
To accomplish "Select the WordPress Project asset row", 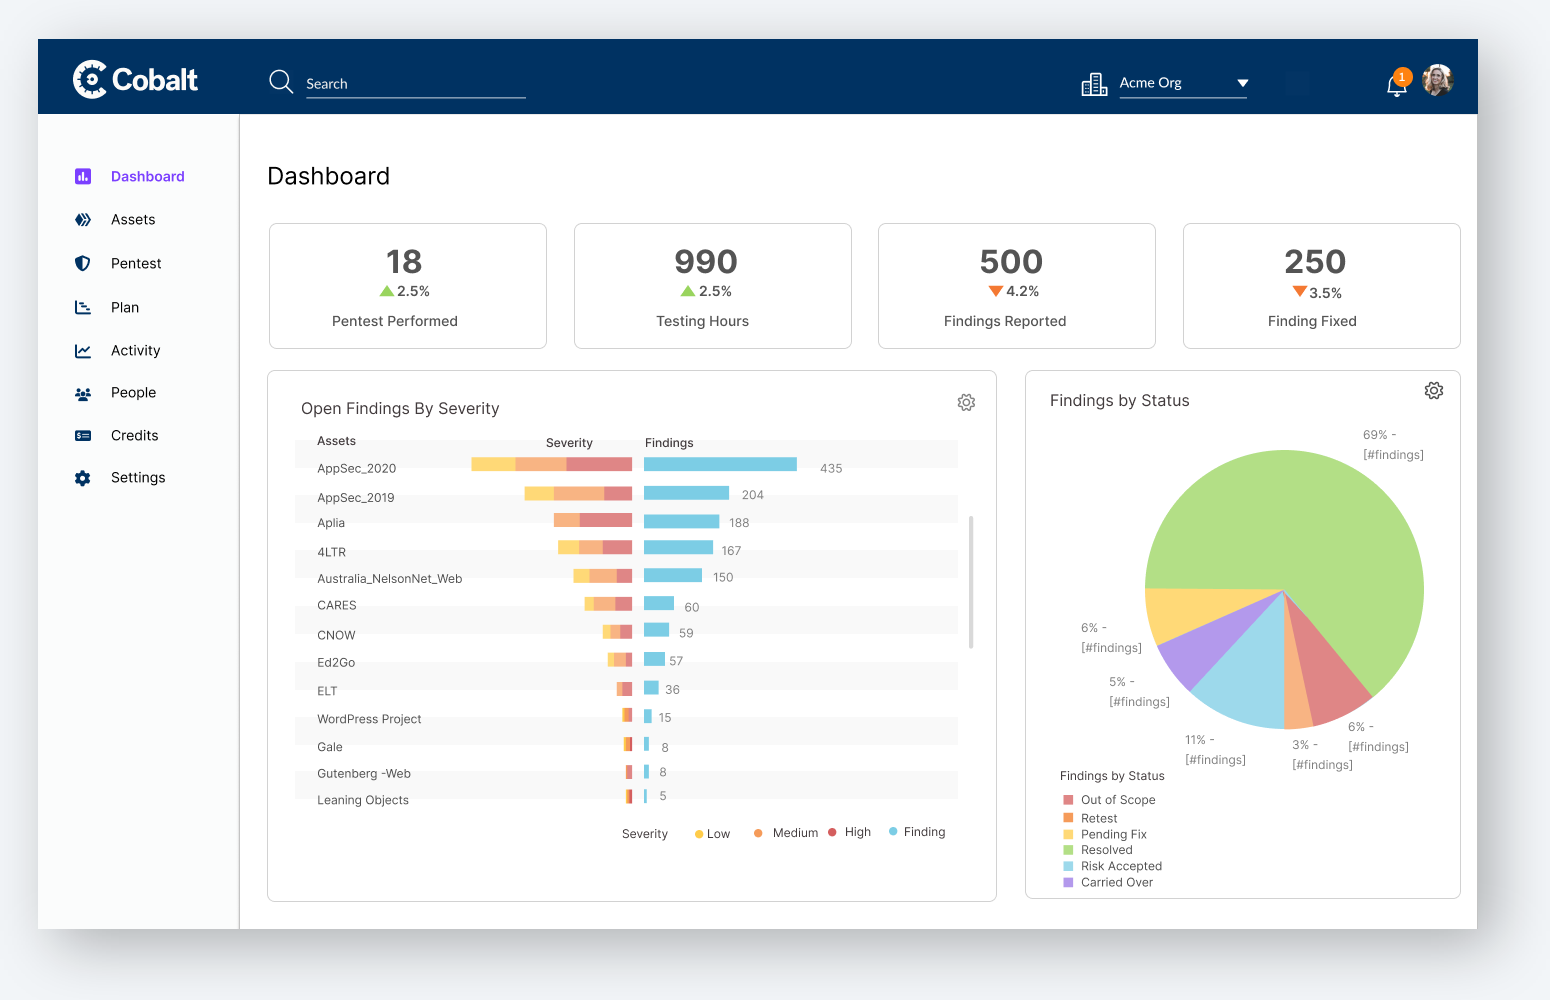I will (x=626, y=718).
